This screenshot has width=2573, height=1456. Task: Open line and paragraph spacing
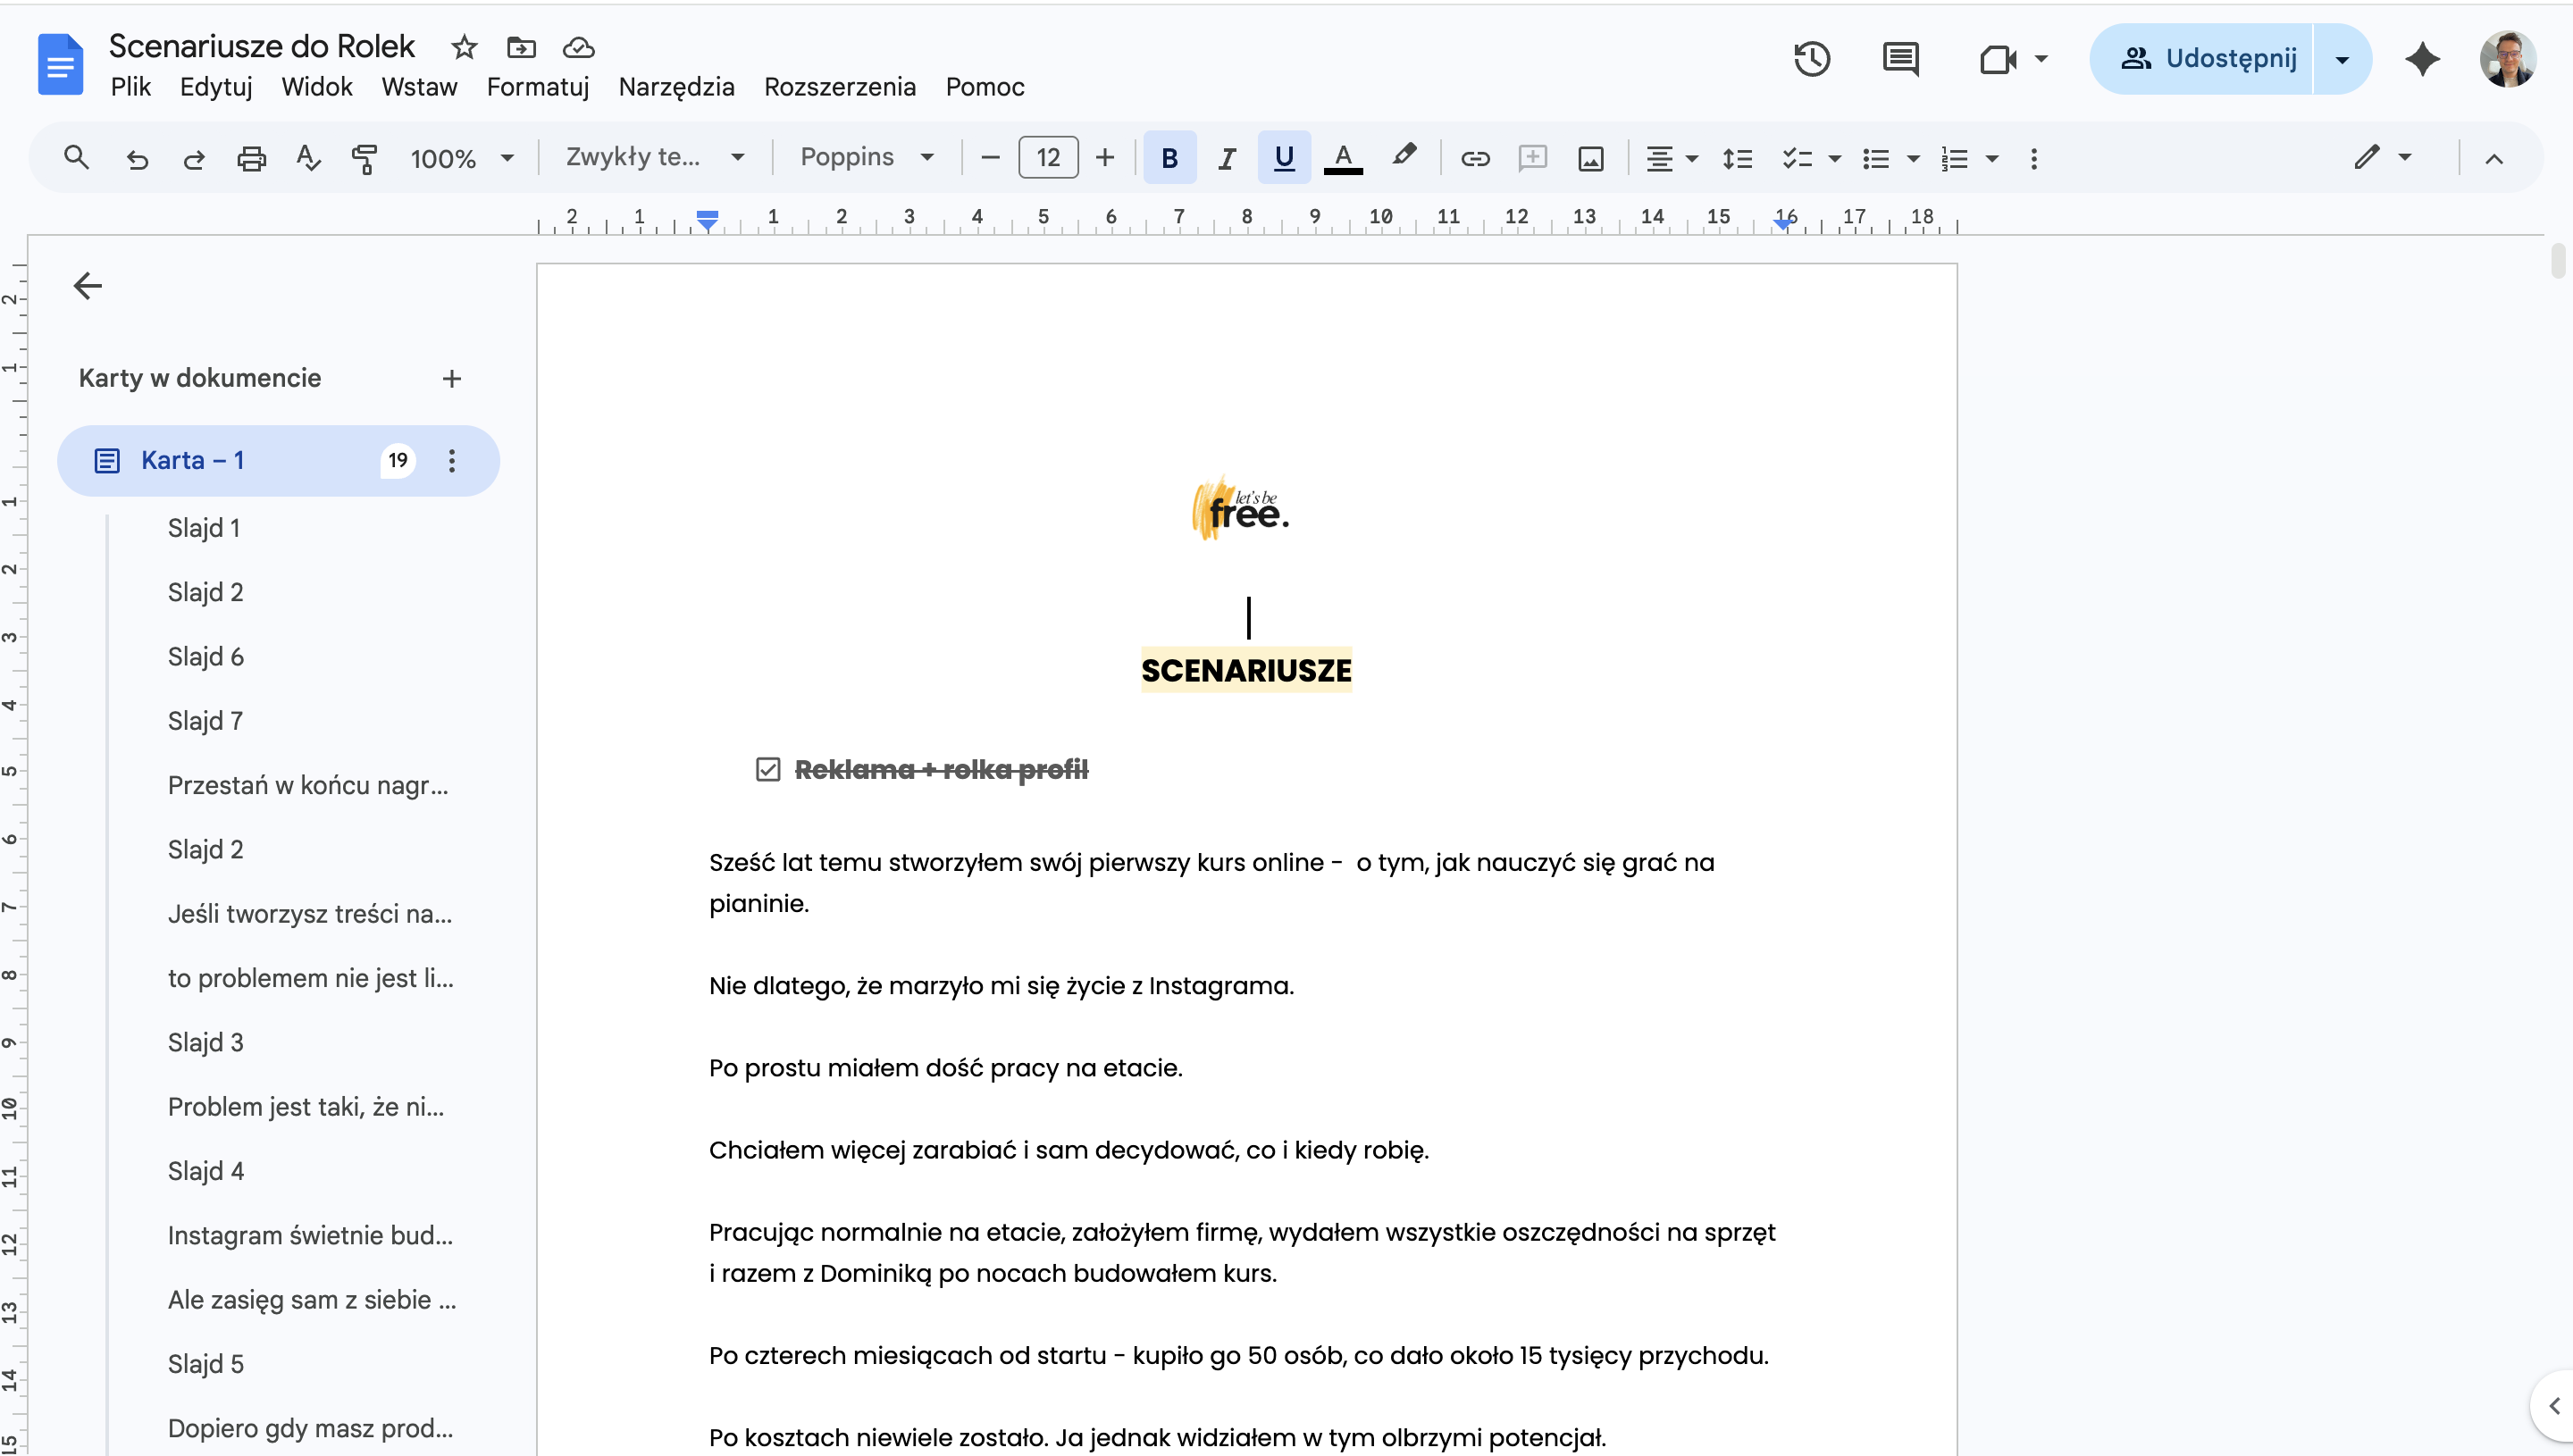click(1738, 158)
